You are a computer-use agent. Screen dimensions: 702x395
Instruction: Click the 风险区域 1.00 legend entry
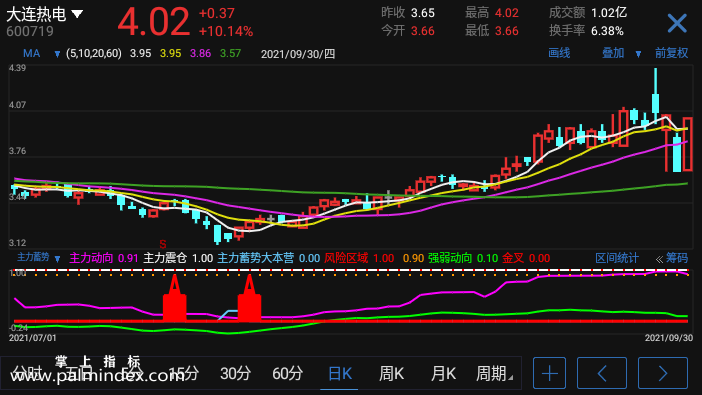point(359,258)
